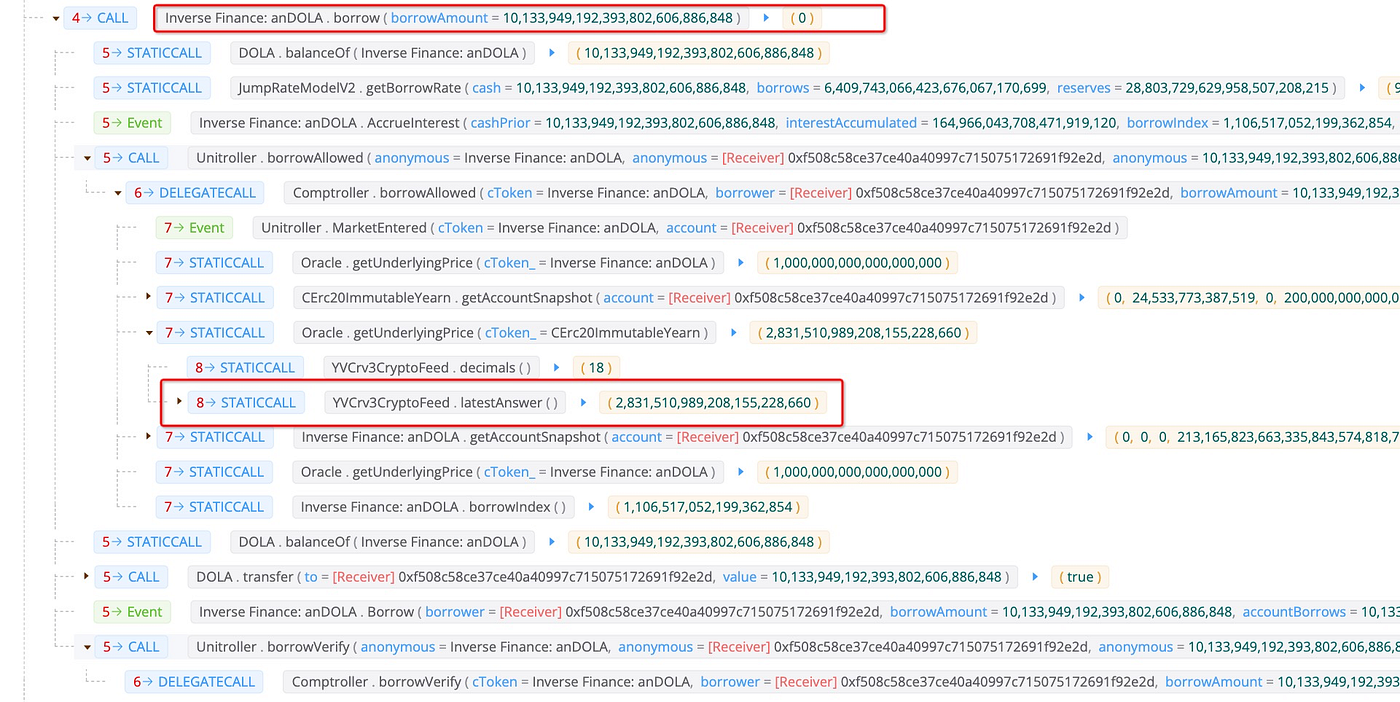Collapse the top-level anDOLA borrow call
This screenshot has height=702, width=1400.
(56, 18)
